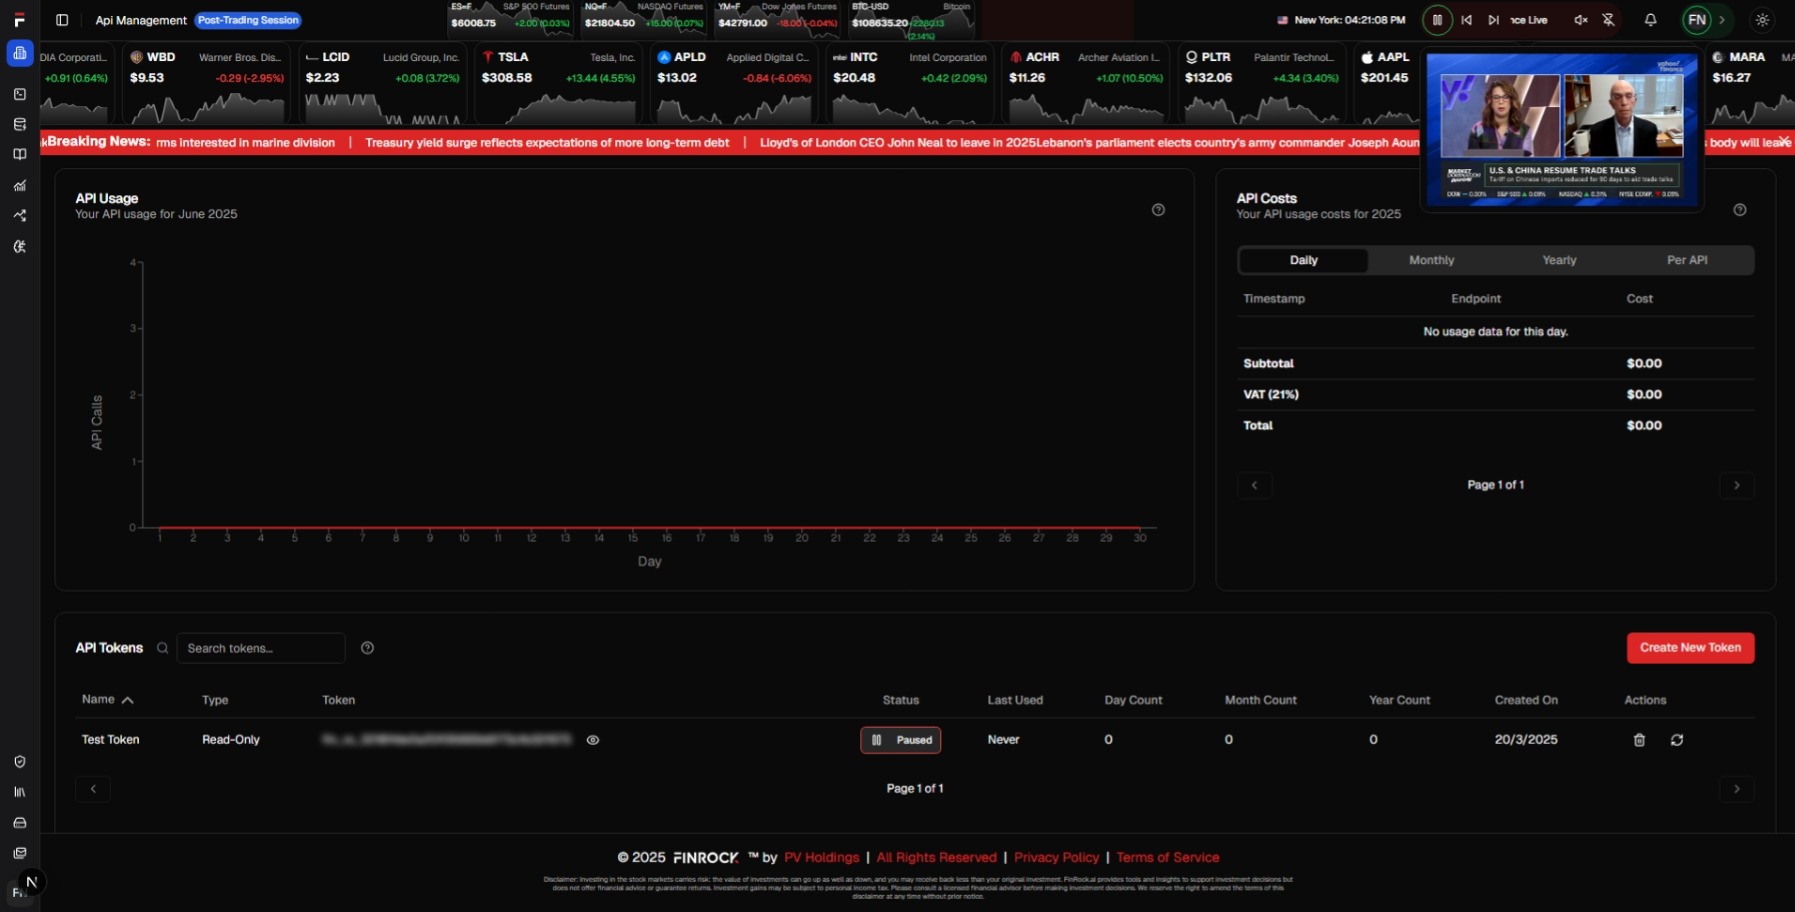Screen dimensions: 1795x912
Task: Skip to previous stream in the player
Action: [1466, 20]
